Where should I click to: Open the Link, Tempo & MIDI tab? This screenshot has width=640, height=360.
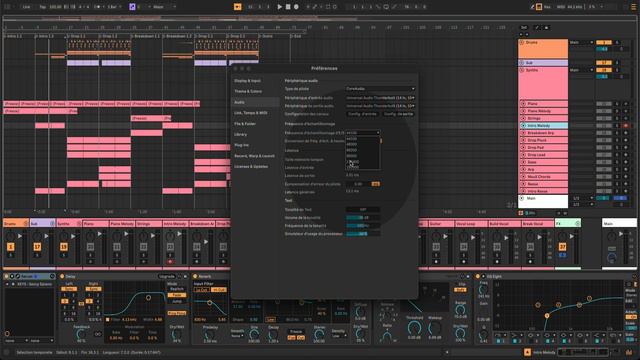point(251,113)
